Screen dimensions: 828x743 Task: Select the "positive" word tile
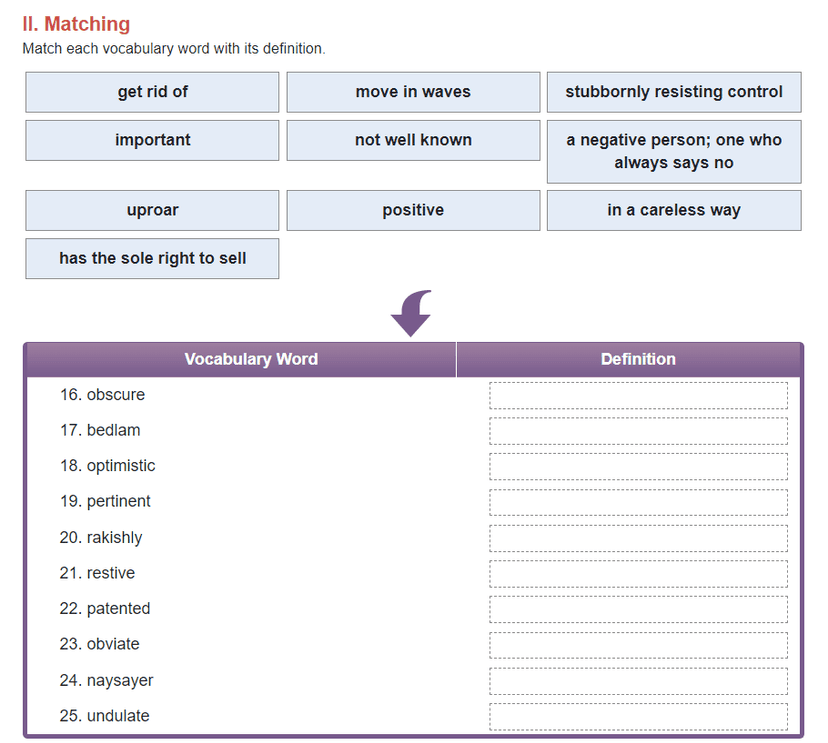pos(413,210)
